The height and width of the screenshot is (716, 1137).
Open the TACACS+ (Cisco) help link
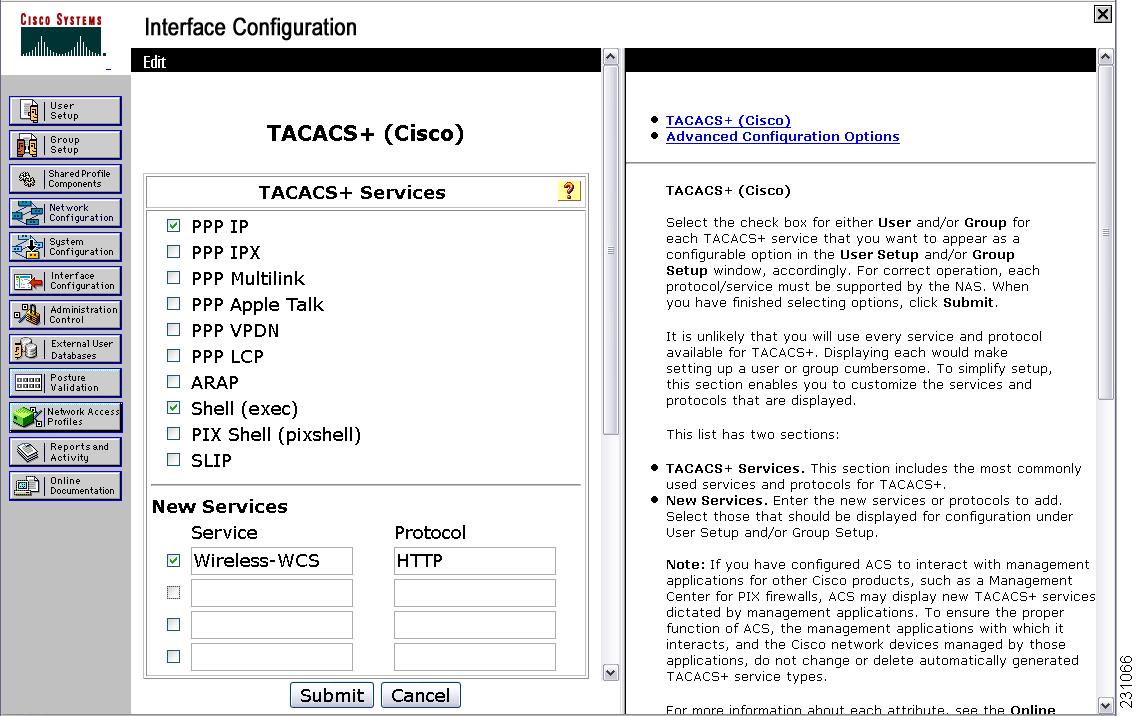point(728,120)
